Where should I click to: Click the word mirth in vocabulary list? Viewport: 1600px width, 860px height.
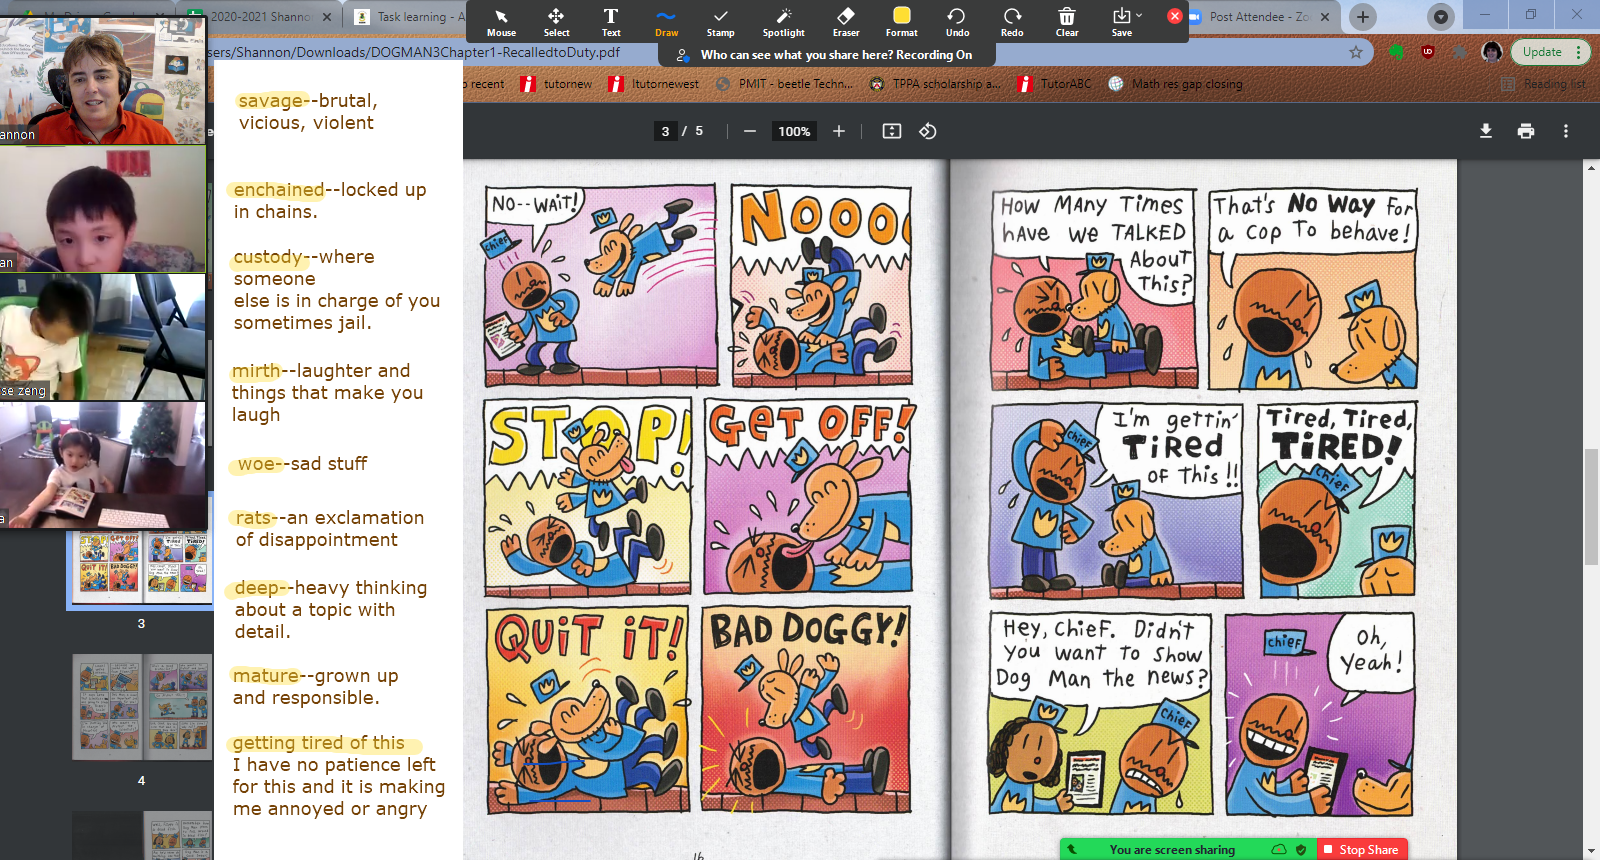click(x=256, y=370)
